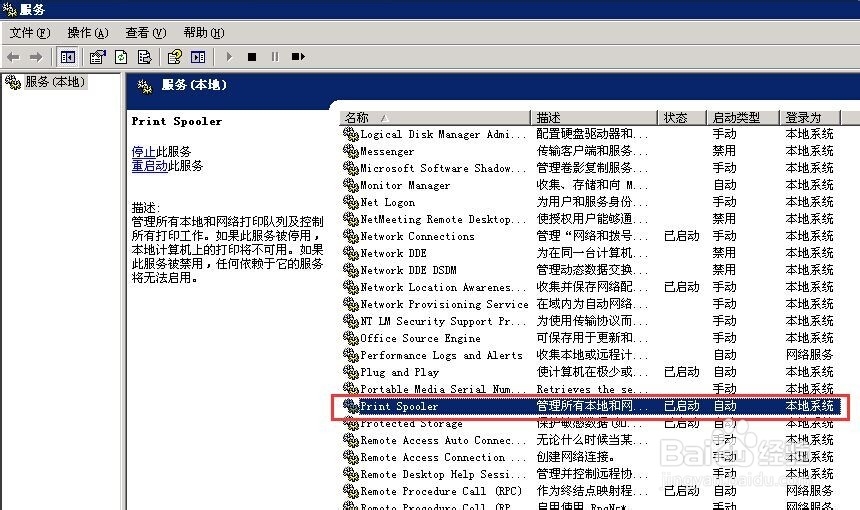Image resolution: width=860 pixels, height=510 pixels.
Task: Click the Help toolbar icon
Action: [174, 57]
